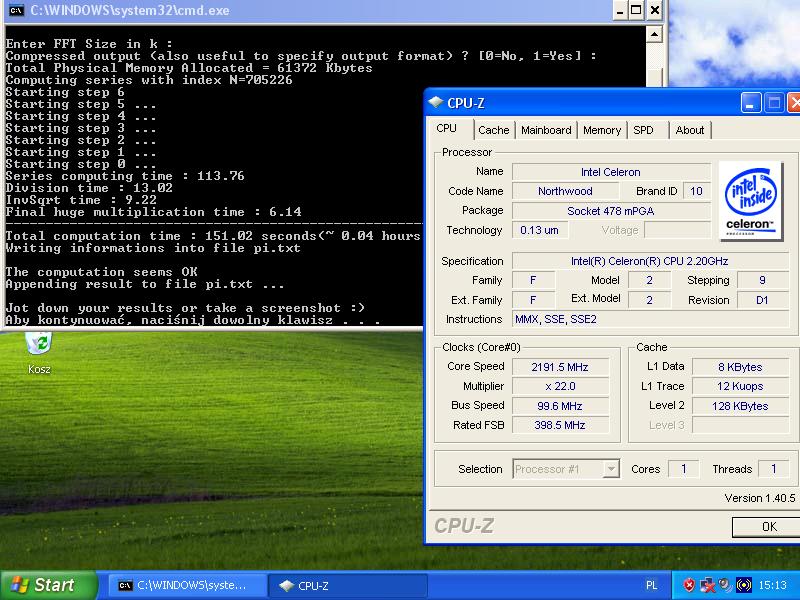The image size is (800, 600).
Task: Click the Core Speed value '2191.5 MHz'
Action: (560, 367)
